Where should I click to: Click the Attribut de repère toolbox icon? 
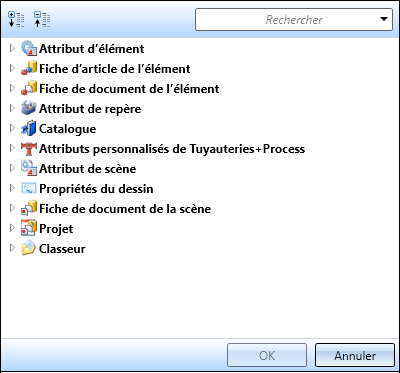click(29, 109)
